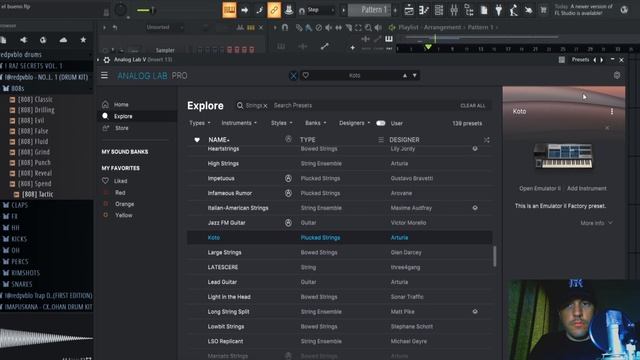
Task: Click the cloud icon in FL browser
Action: pos(63,40)
